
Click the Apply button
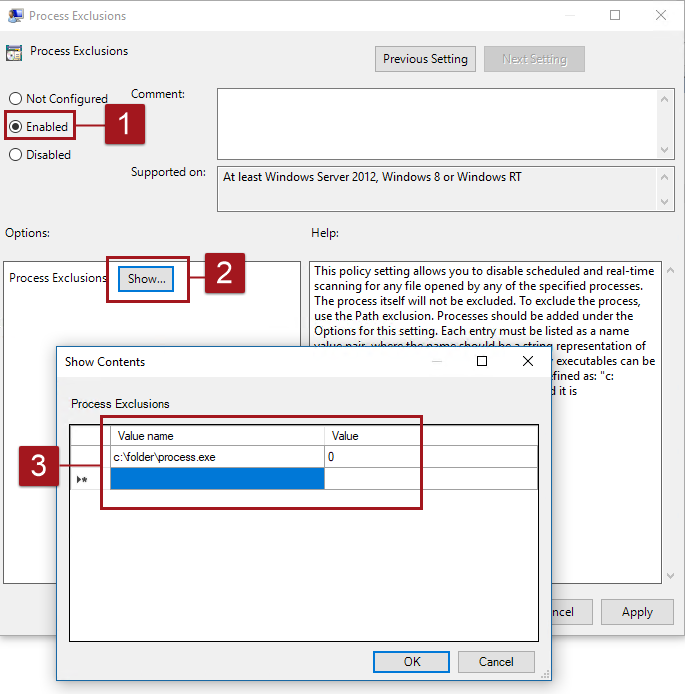(637, 612)
